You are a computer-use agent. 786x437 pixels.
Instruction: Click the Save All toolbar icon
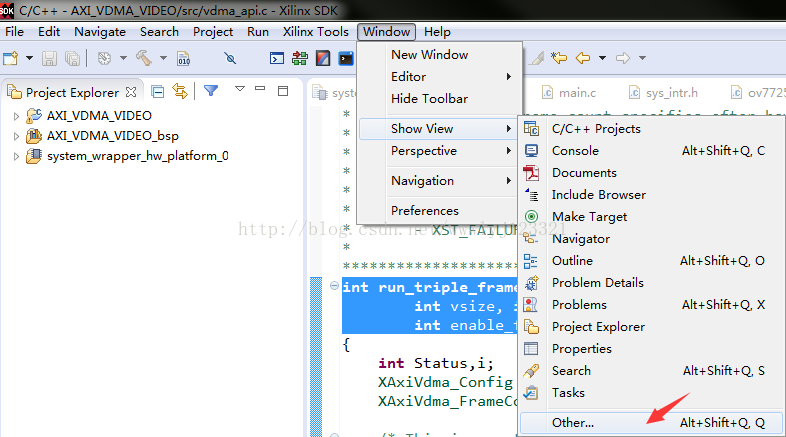pos(72,59)
